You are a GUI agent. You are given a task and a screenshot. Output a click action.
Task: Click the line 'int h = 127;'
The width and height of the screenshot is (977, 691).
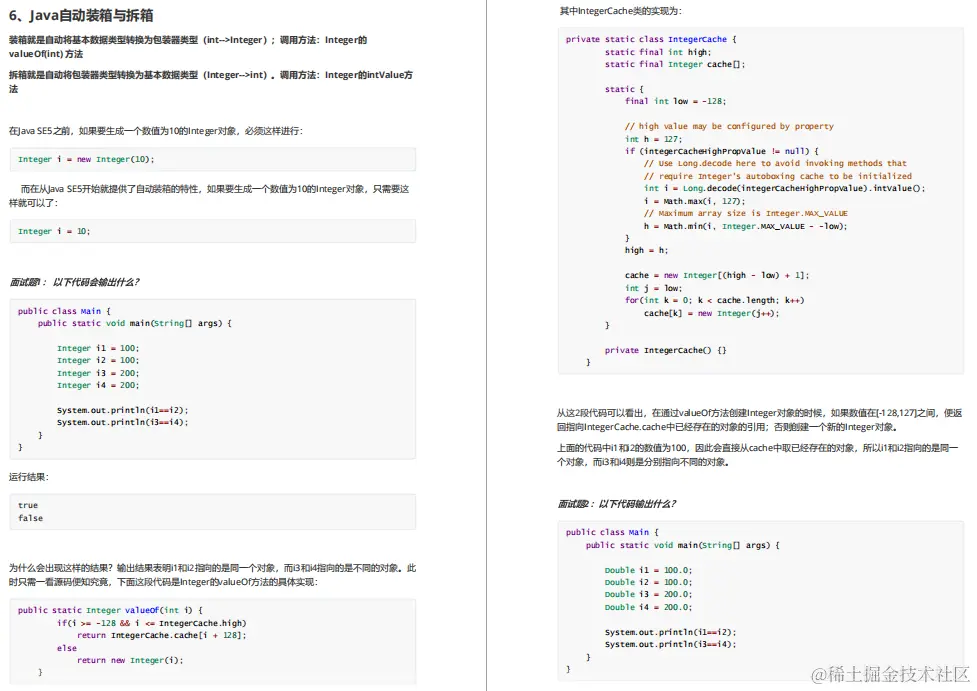[x=654, y=140]
